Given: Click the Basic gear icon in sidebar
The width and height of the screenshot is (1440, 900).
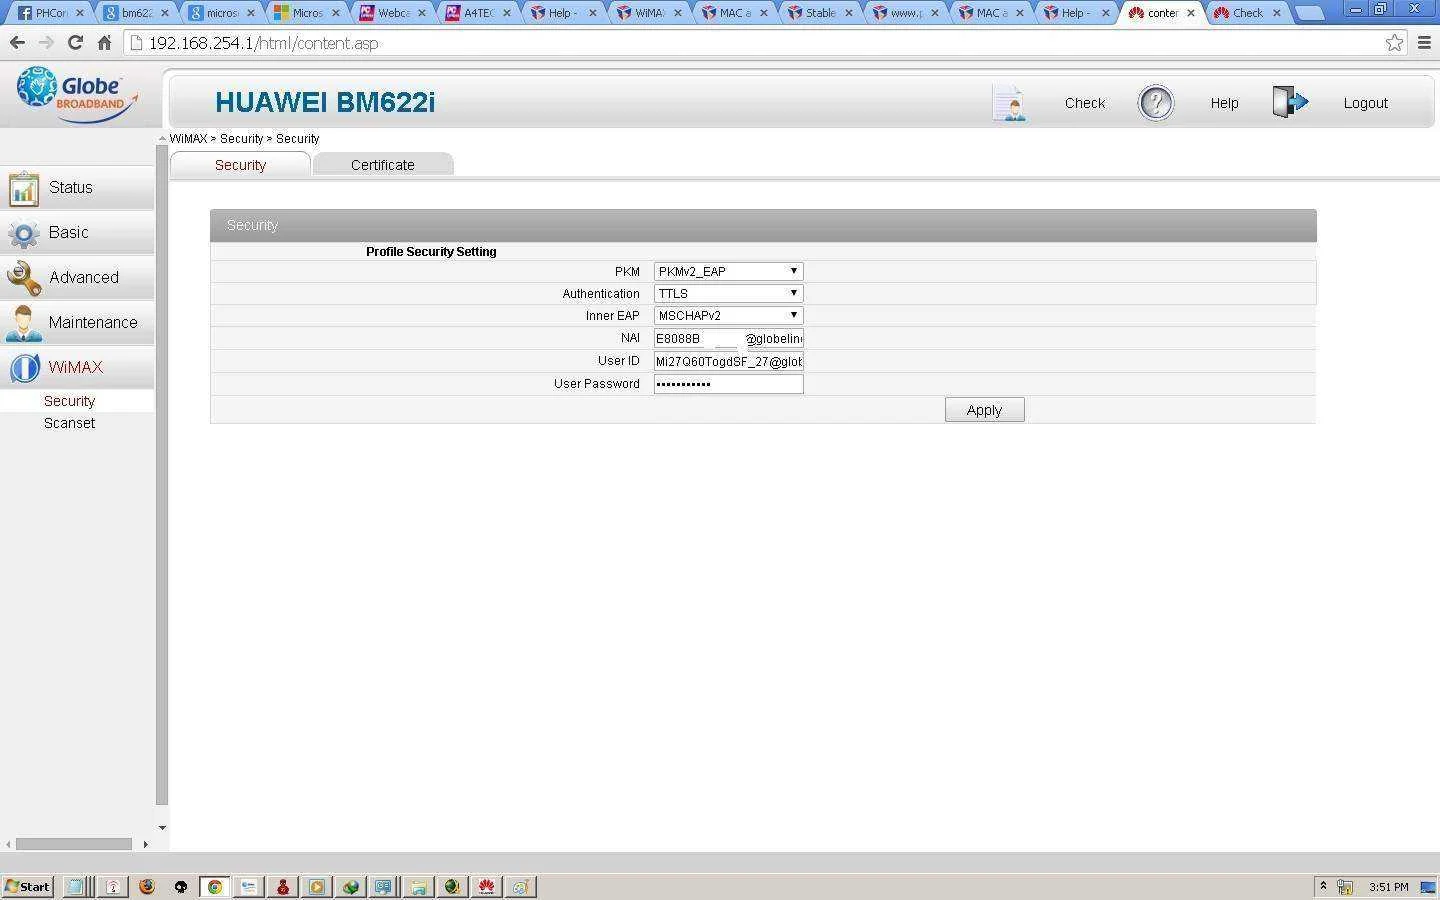Looking at the screenshot, I should [24, 233].
